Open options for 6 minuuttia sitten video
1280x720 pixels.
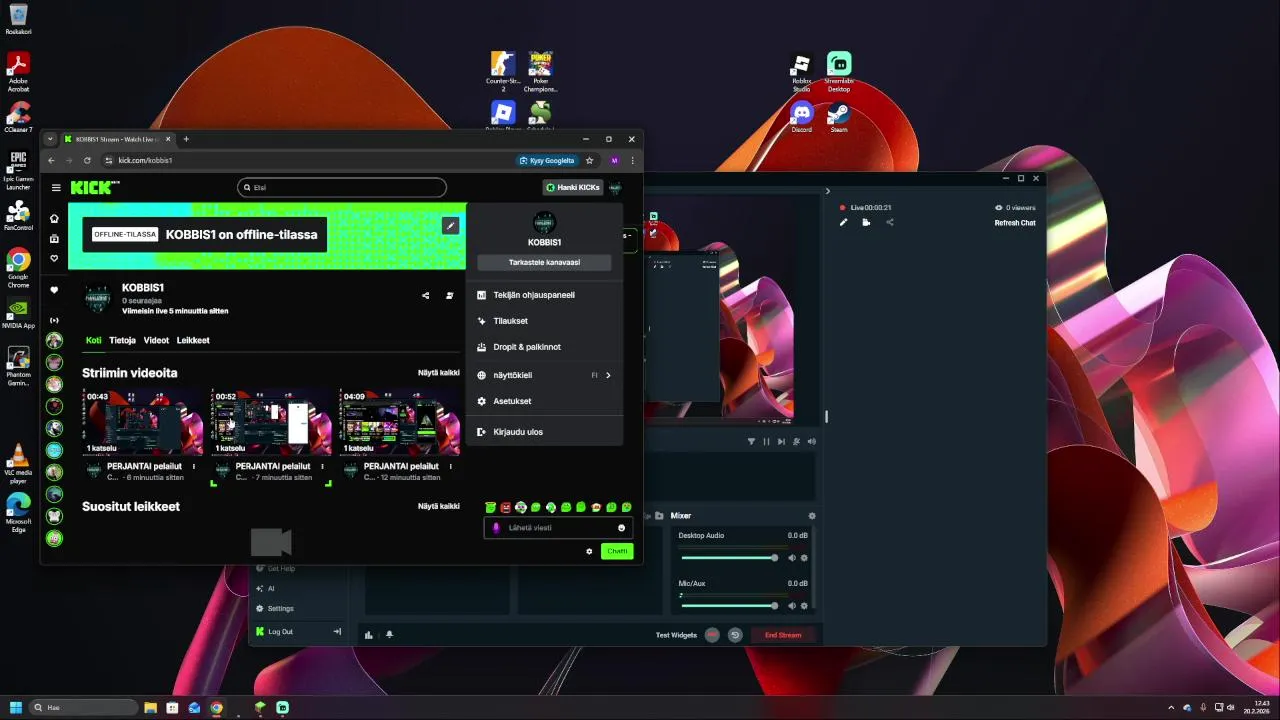(x=194, y=466)
